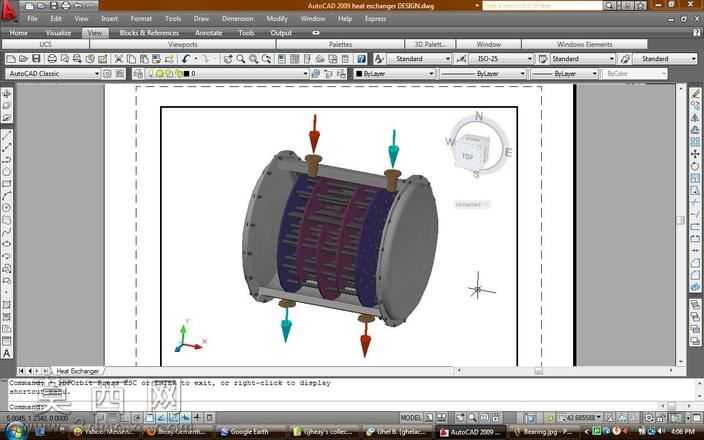The height and width of the screenshot is (440, 704).
Task: Copy selection using the Copy icon
Action: coord(131,59)
